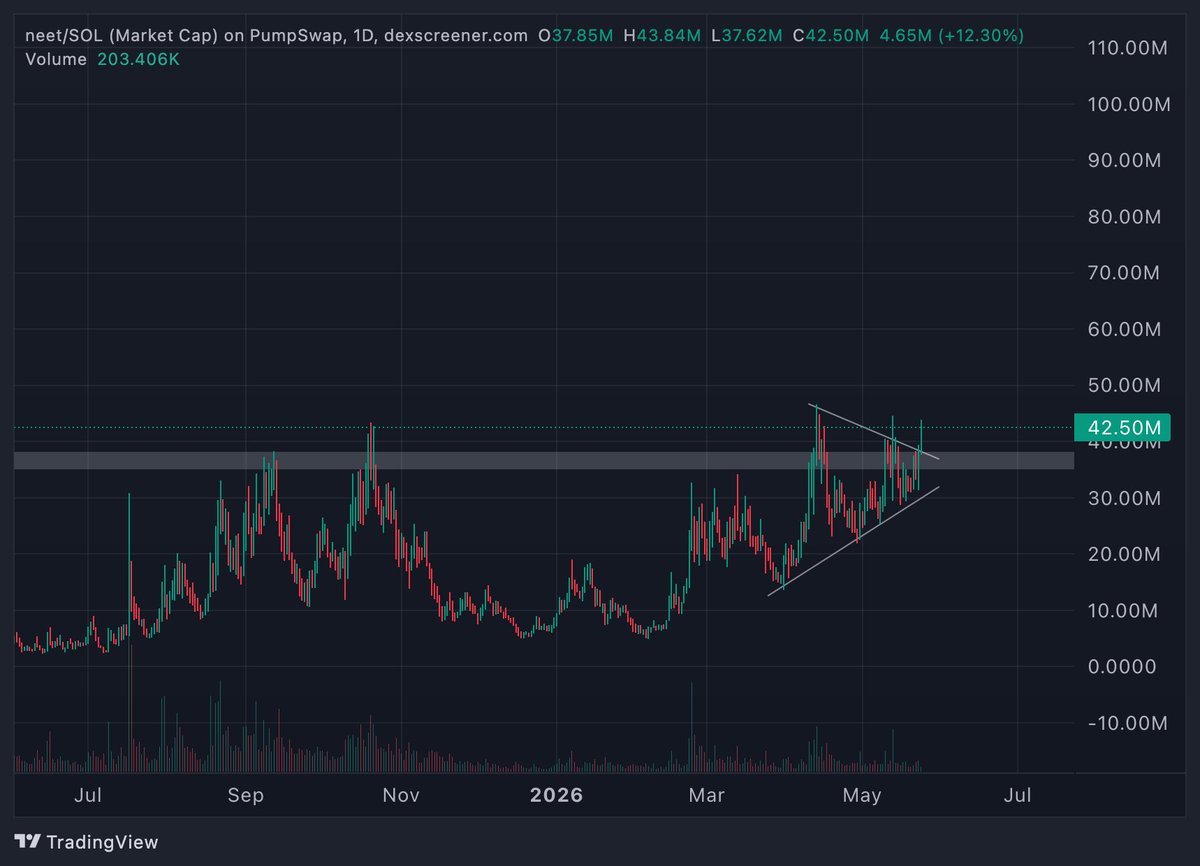
Task: Click the close value C42.50M
Action: (x=832, y=35)
